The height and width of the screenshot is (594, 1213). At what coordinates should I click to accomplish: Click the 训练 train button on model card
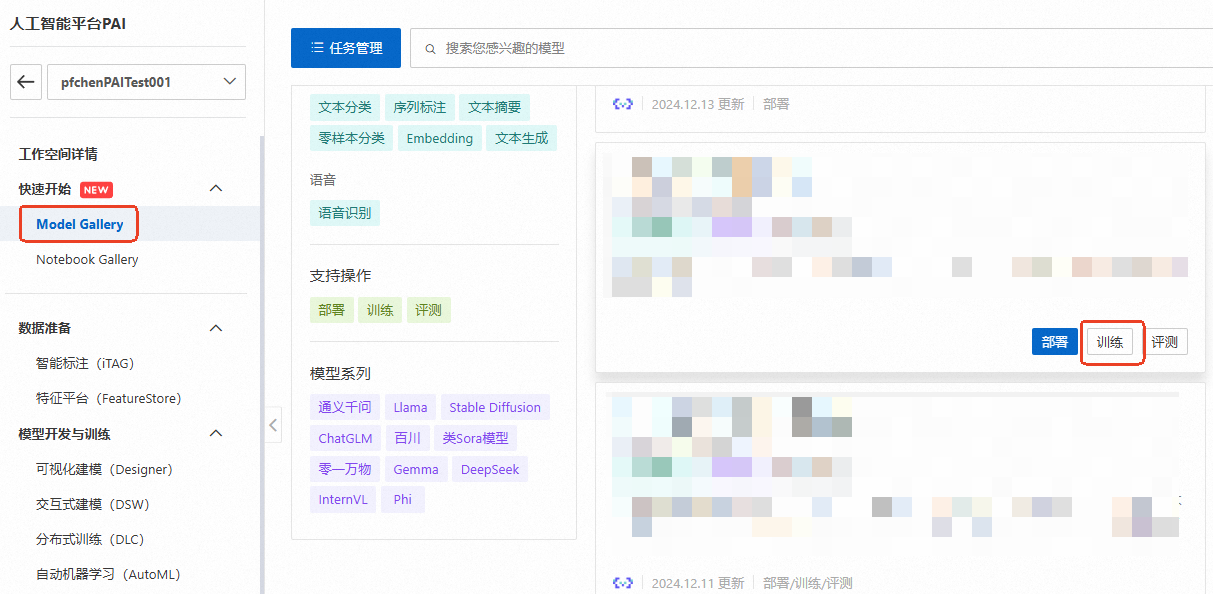pyautogui.click(x=1110, y=342)
